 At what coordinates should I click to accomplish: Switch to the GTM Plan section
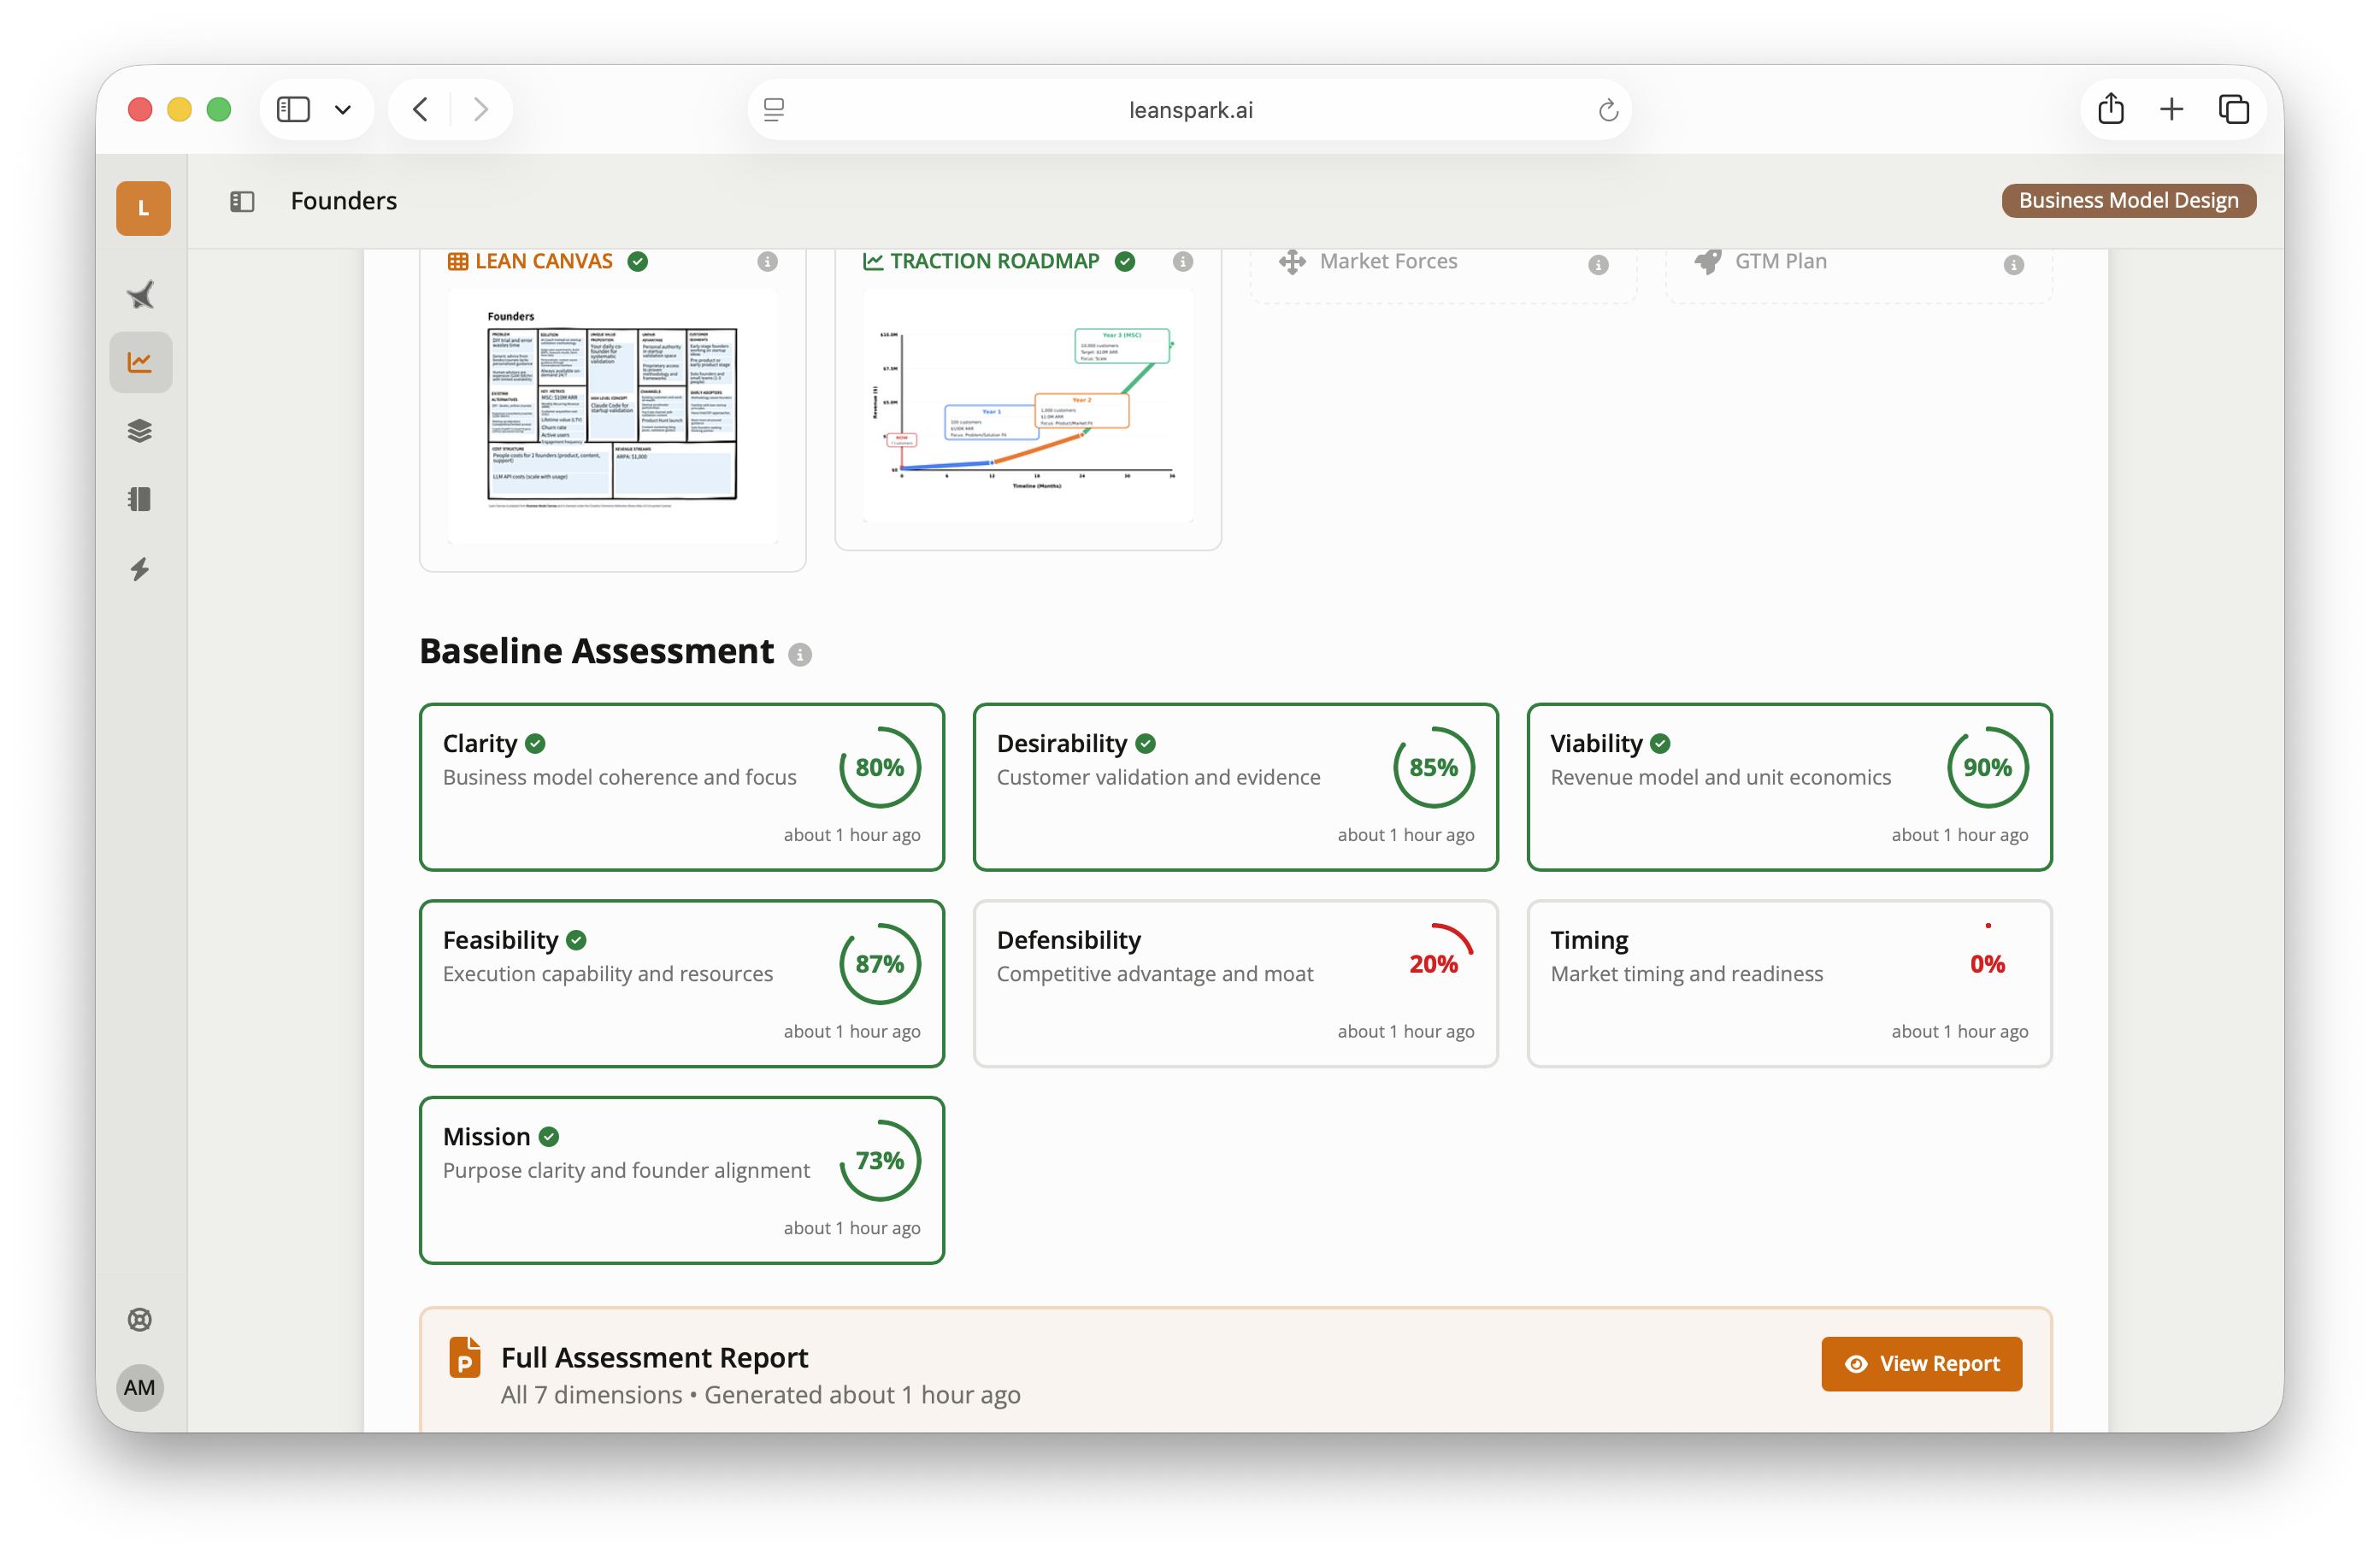pyautogui.click(x=1780, y=261)
